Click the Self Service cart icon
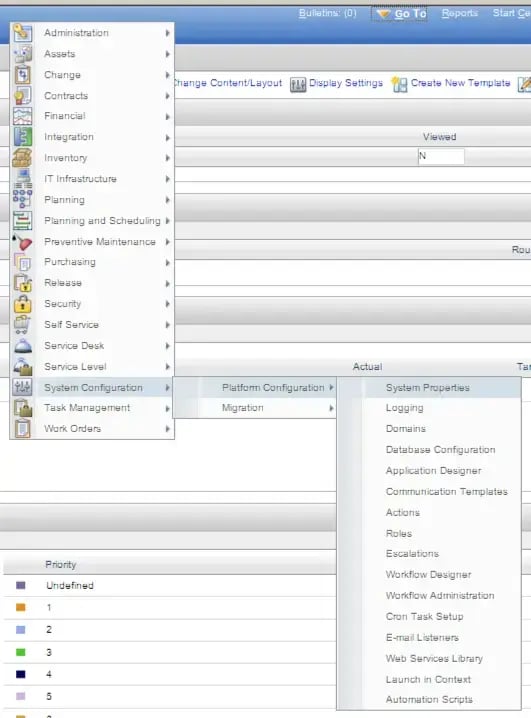Viewport: 531px width, 718px height. (22, 325)
